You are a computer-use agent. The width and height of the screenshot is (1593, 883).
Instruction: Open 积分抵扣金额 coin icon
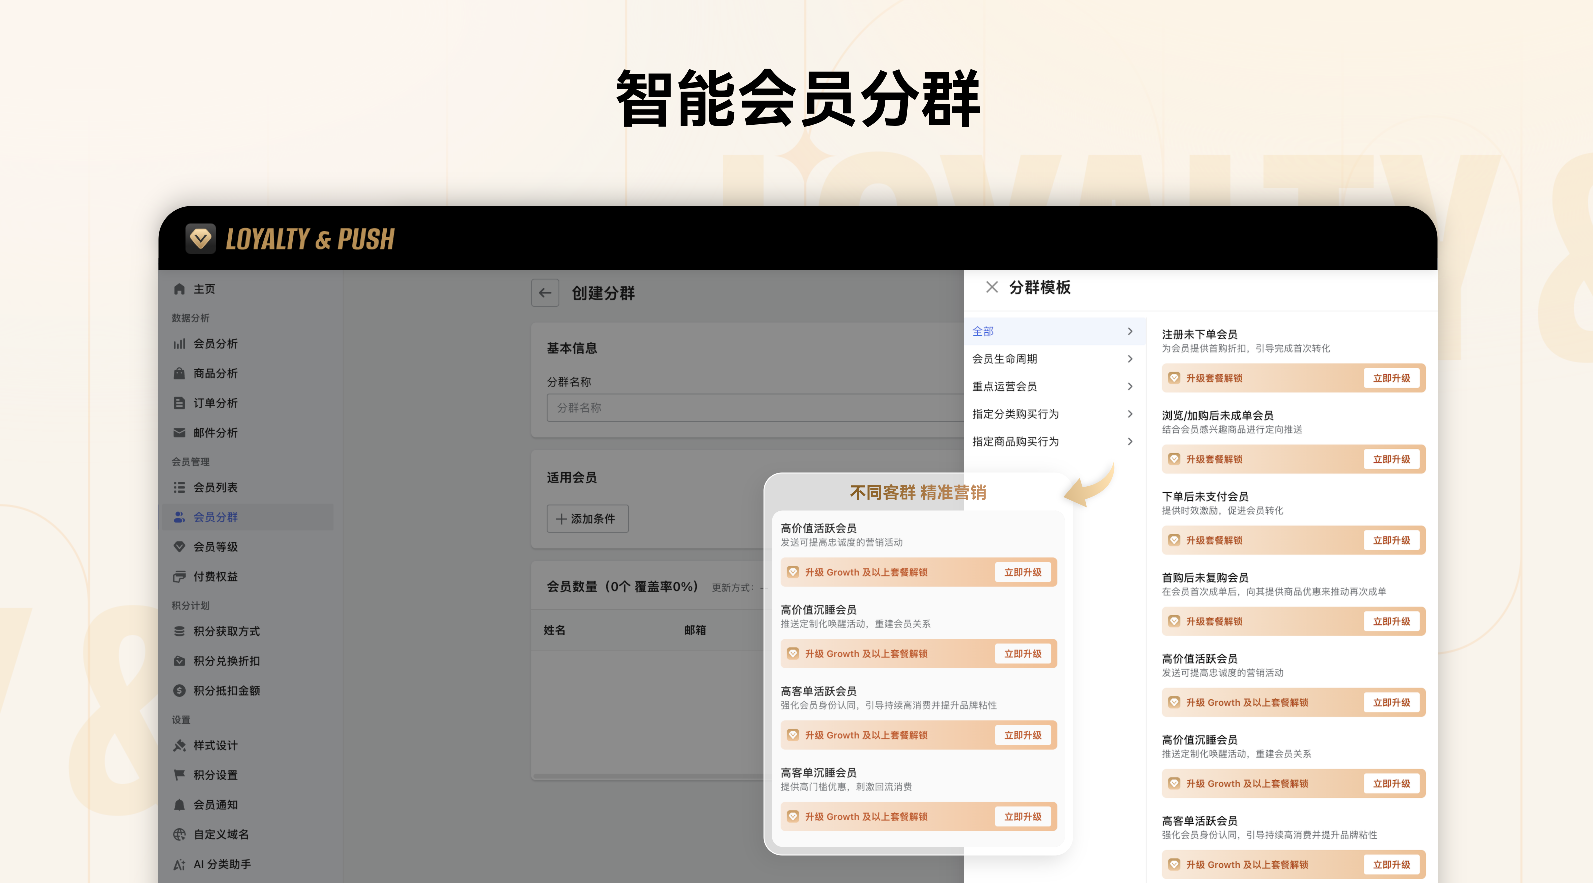tap(179, 691)
